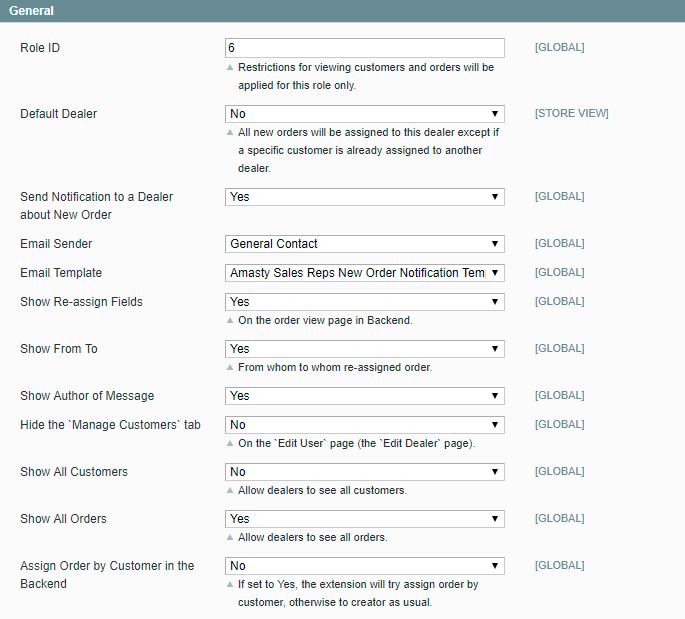Click the STORE VIEW scope label
This screenshot has height=619, width=685.
pos(571,114)
